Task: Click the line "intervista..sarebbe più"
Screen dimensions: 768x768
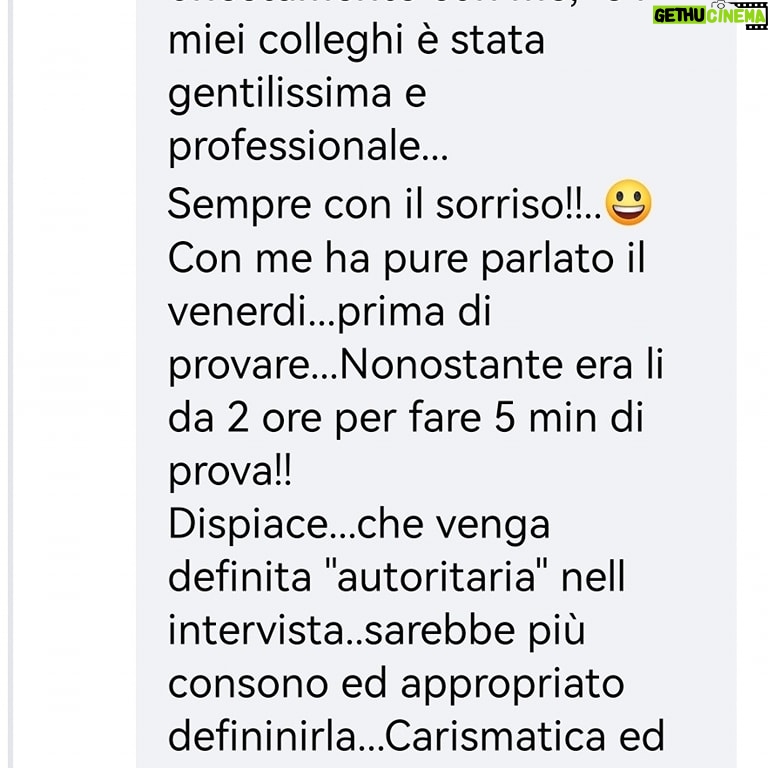Action: (377, 632)
